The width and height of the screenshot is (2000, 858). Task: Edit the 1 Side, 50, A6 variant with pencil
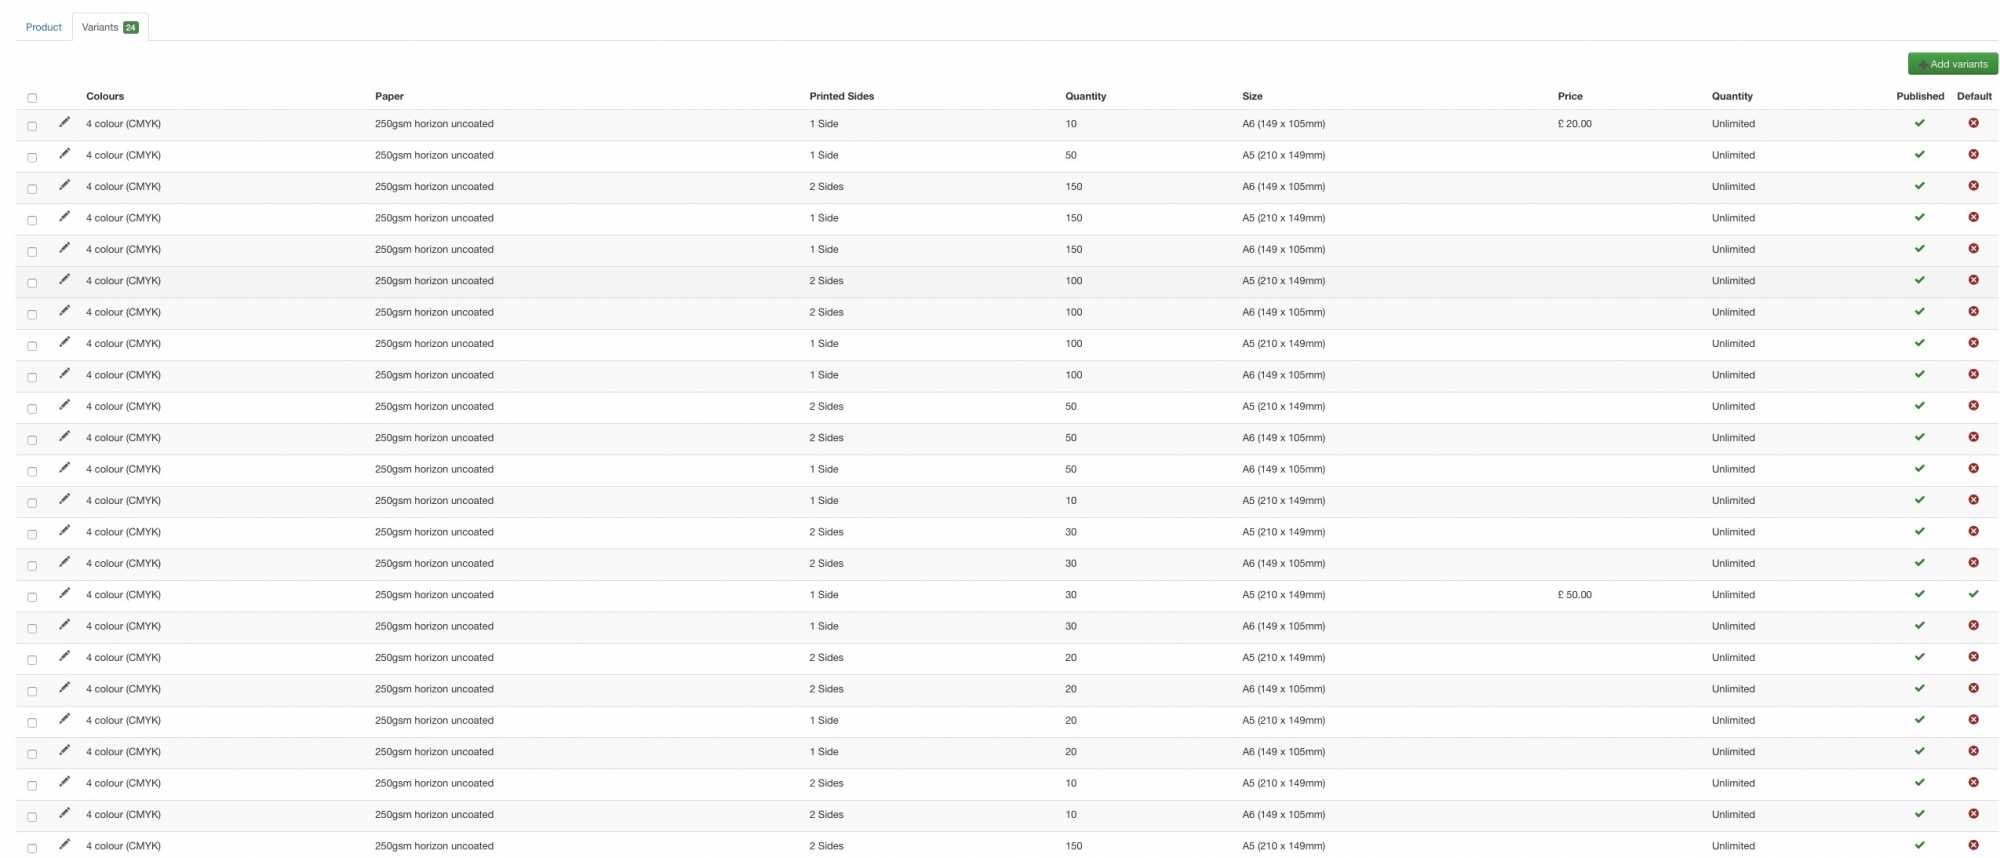click(64, 467)
